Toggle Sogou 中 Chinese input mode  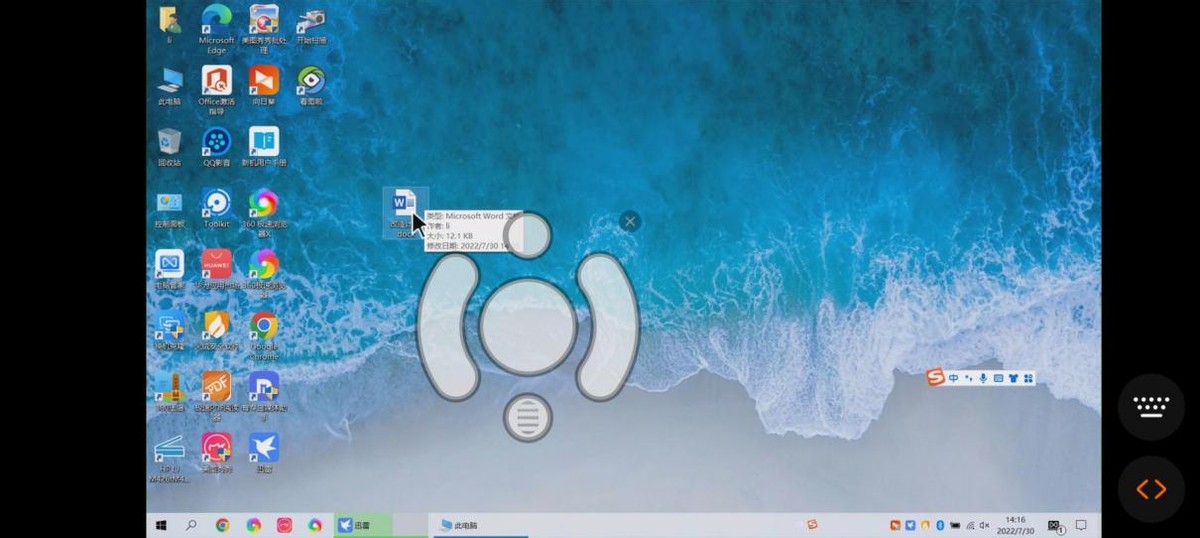coord(954,378)
